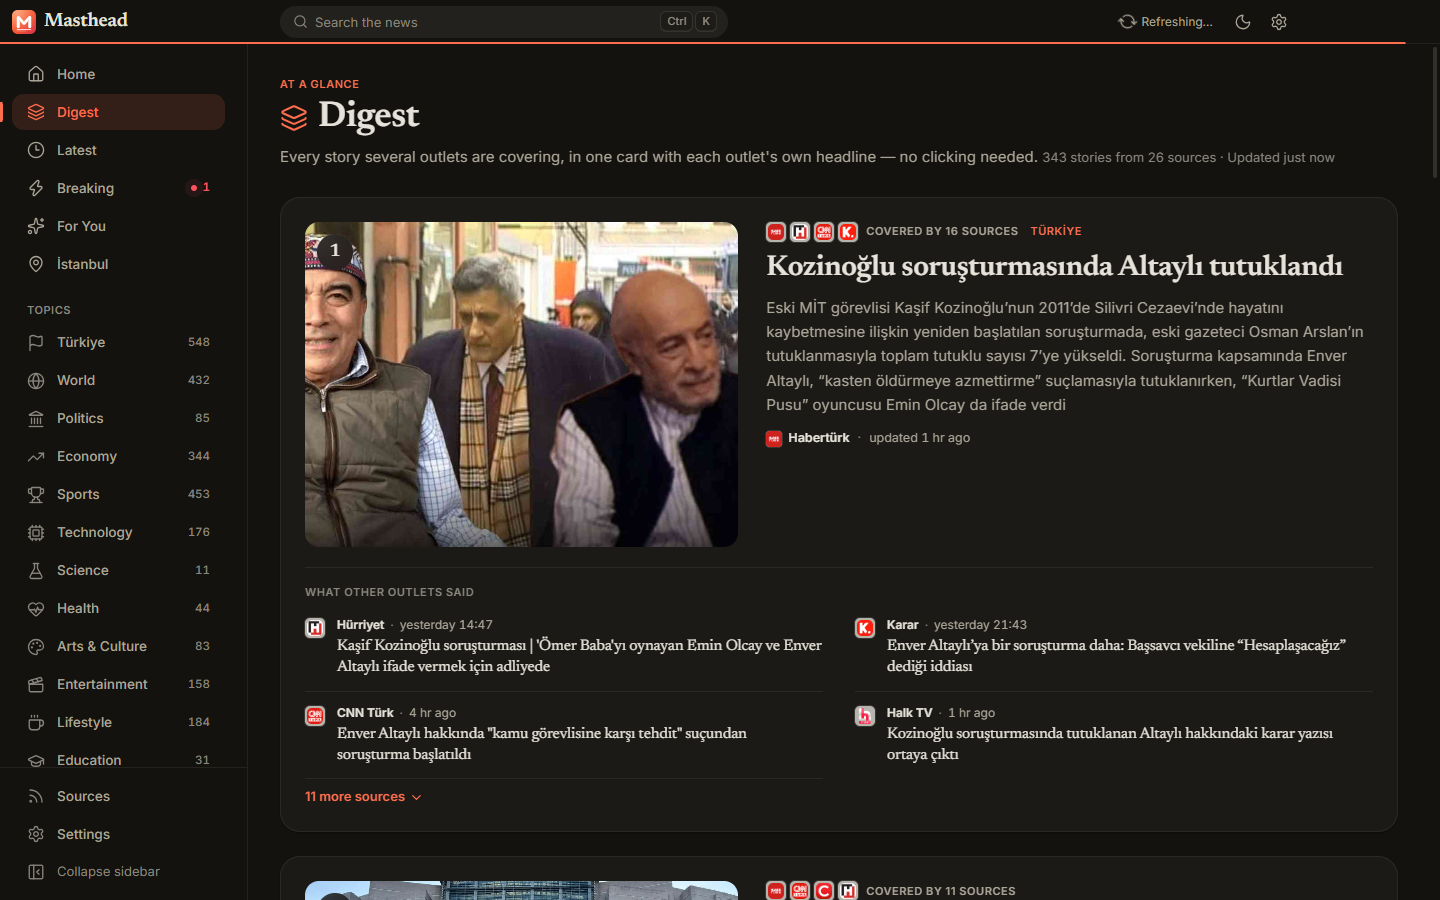Click the Politics building icon

point(36,418)
